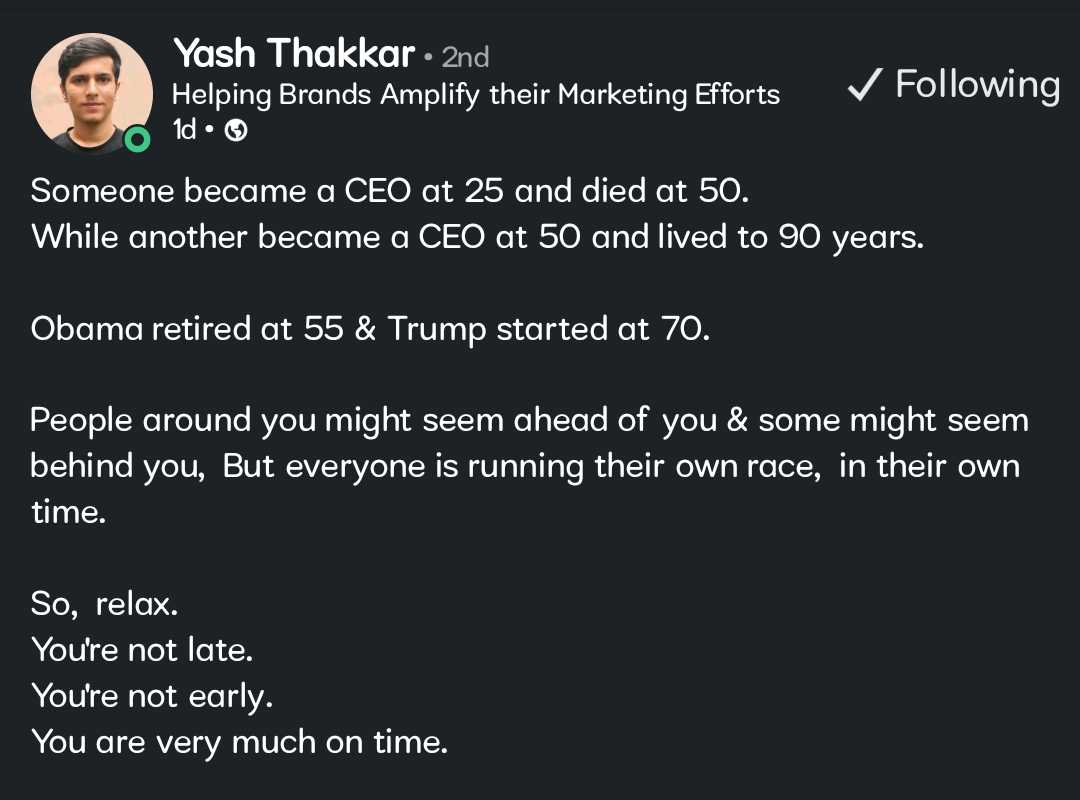Viewport: 1080px width, 800px height.
Task: Click the So, relax. line
Action: pos(104,604)
